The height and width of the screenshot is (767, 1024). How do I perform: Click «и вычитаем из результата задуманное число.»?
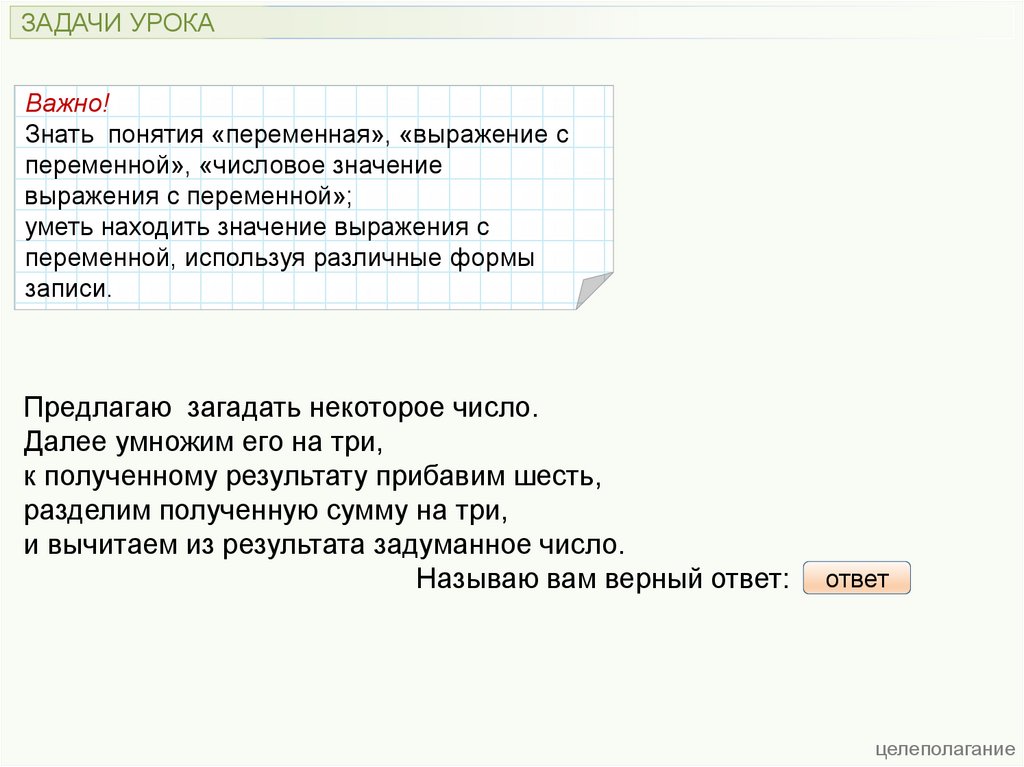pos(325,545)
